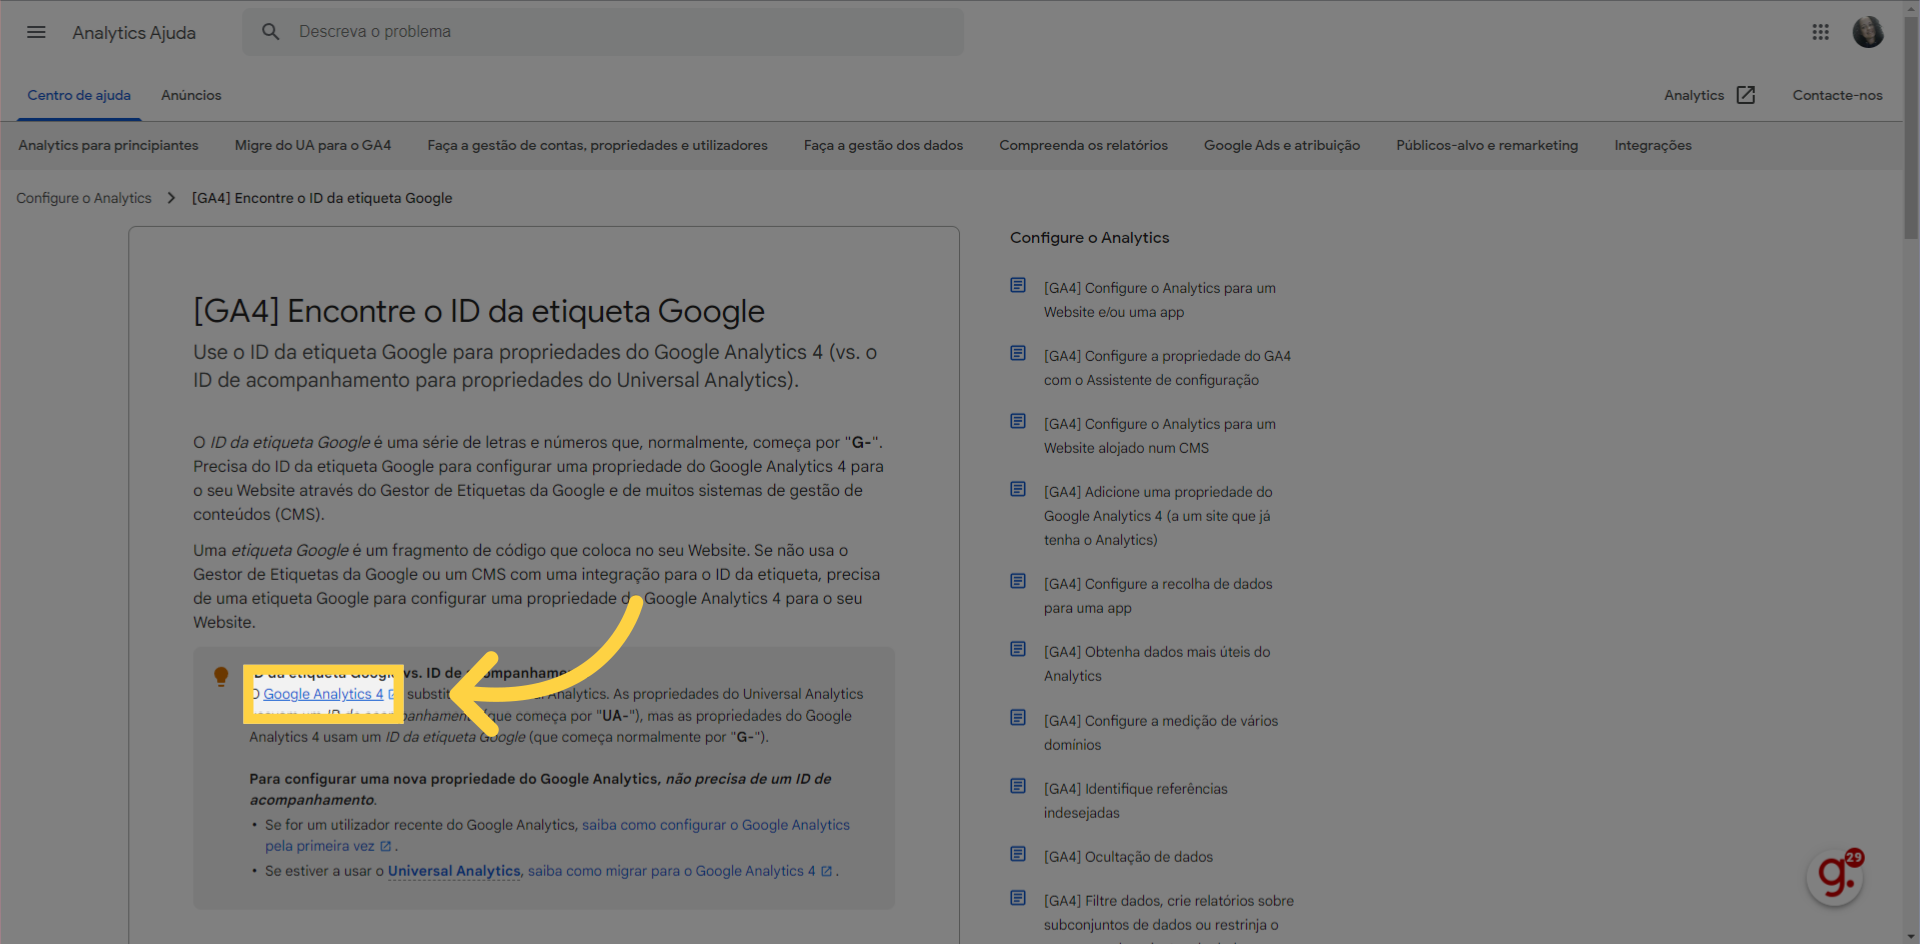1920x944 pixels.
Task: Open Google Ads e atribuição menu
Action: tap(1282, 145)
